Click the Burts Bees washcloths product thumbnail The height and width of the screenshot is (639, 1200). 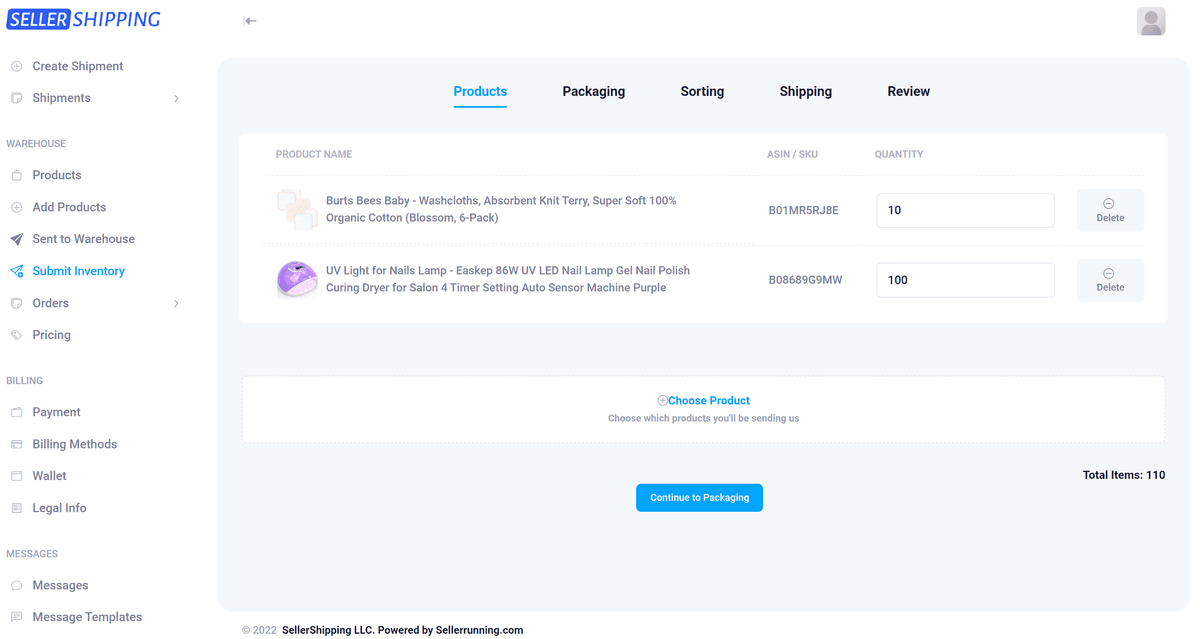pyautogui.click(x=296, y=209)
